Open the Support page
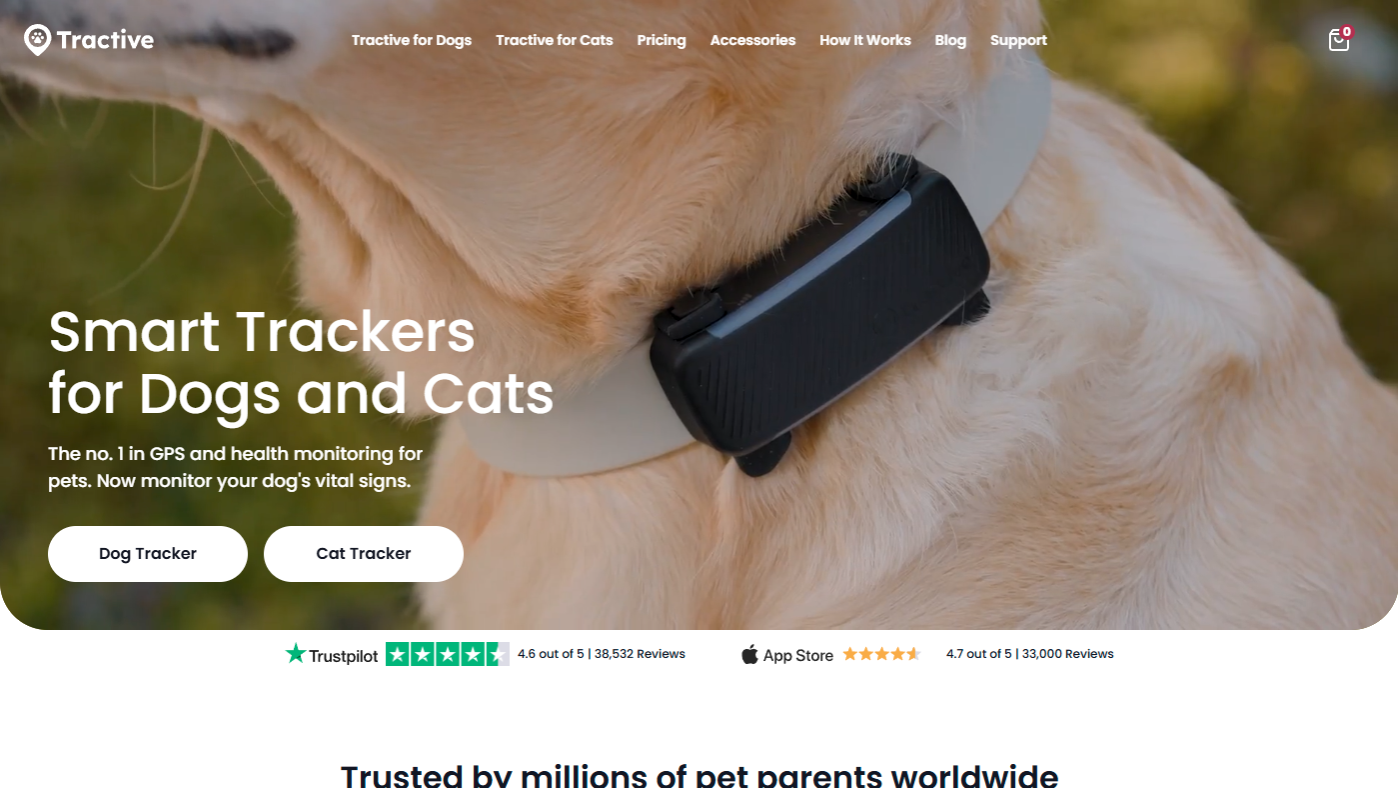Image resolution: width=1399 pixels, height=788 pixels. (1018, 40)
